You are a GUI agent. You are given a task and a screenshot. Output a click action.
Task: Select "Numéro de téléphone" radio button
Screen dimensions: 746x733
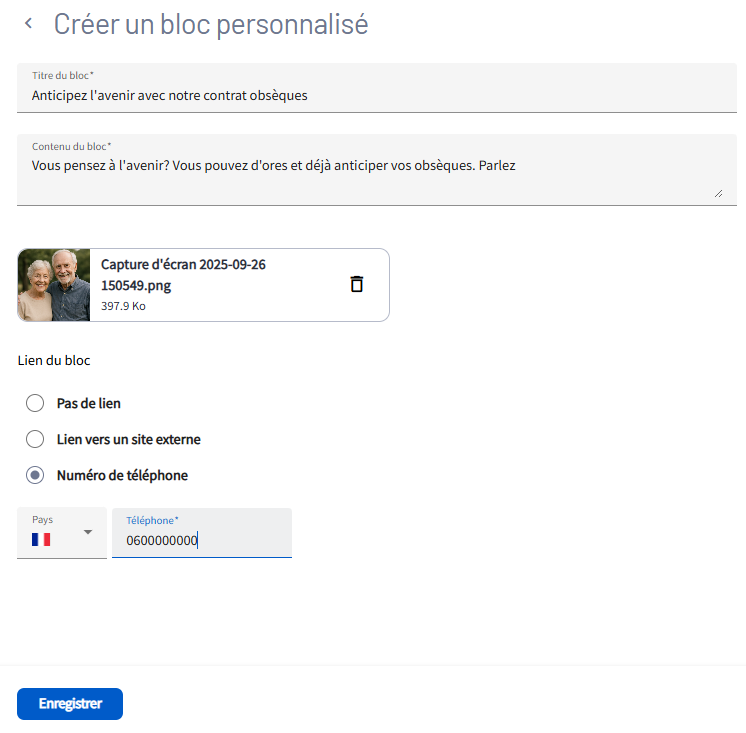[x=35, y=475]
